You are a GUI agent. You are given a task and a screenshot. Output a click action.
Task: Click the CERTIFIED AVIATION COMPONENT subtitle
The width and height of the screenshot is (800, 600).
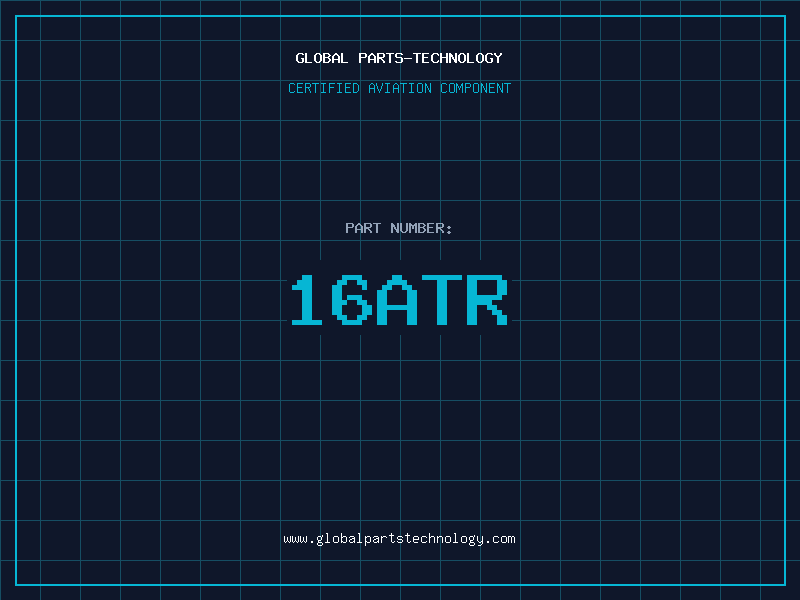point(399,89)
